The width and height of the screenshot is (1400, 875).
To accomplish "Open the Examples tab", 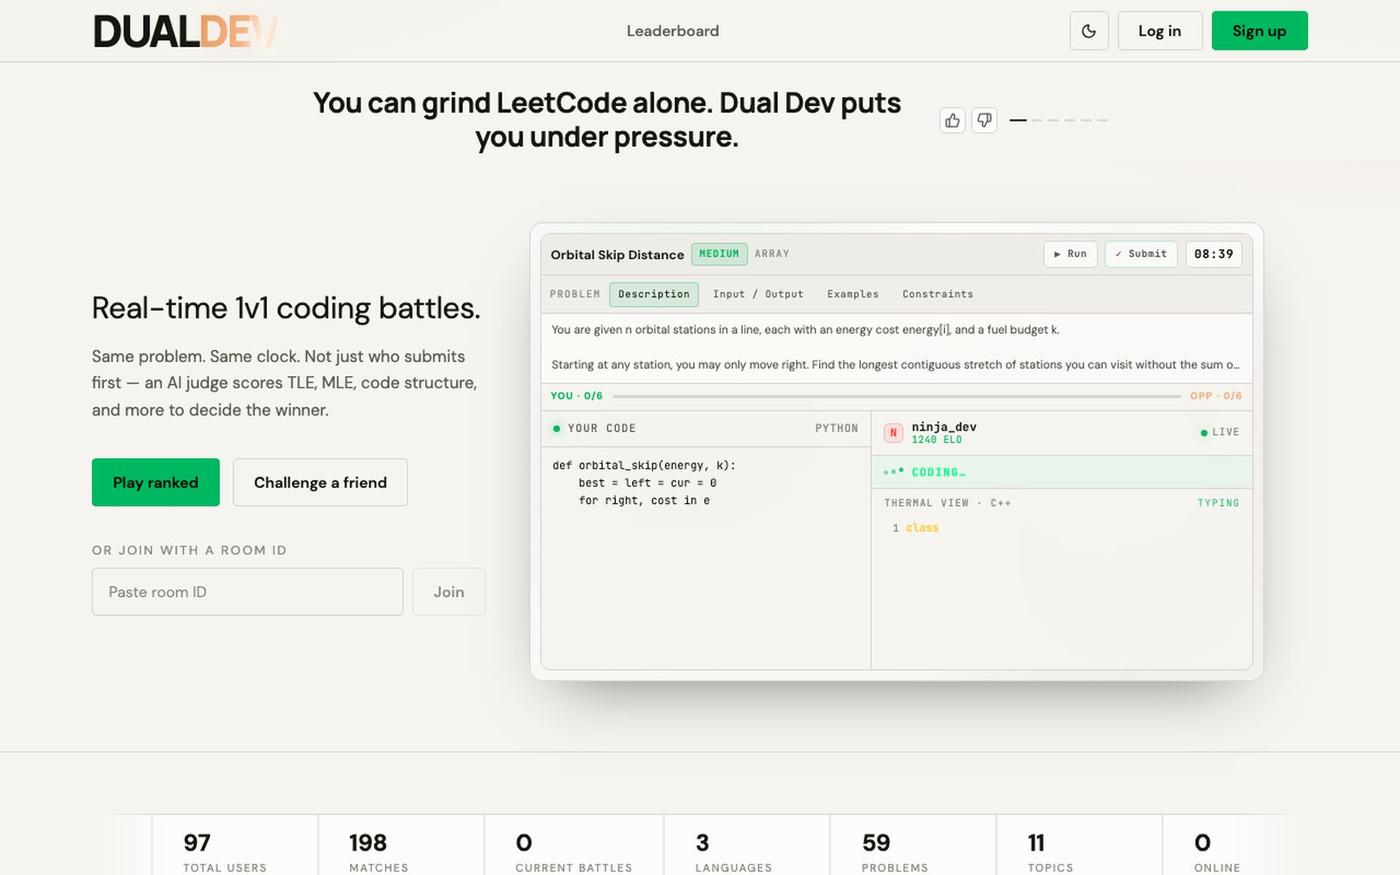I will [x=853, y=294].
